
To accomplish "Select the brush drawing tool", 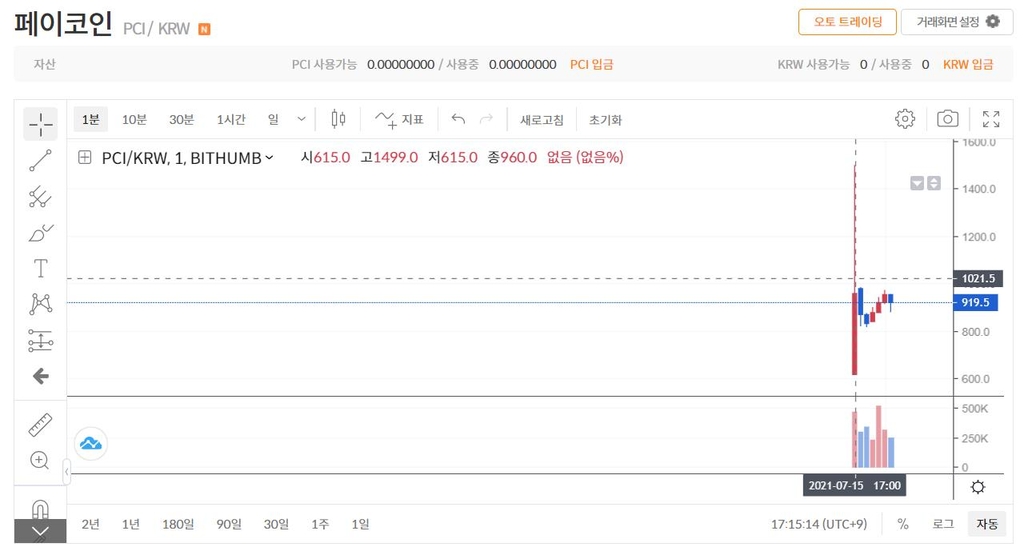I will pyautogui.click(x=40, y=233).
